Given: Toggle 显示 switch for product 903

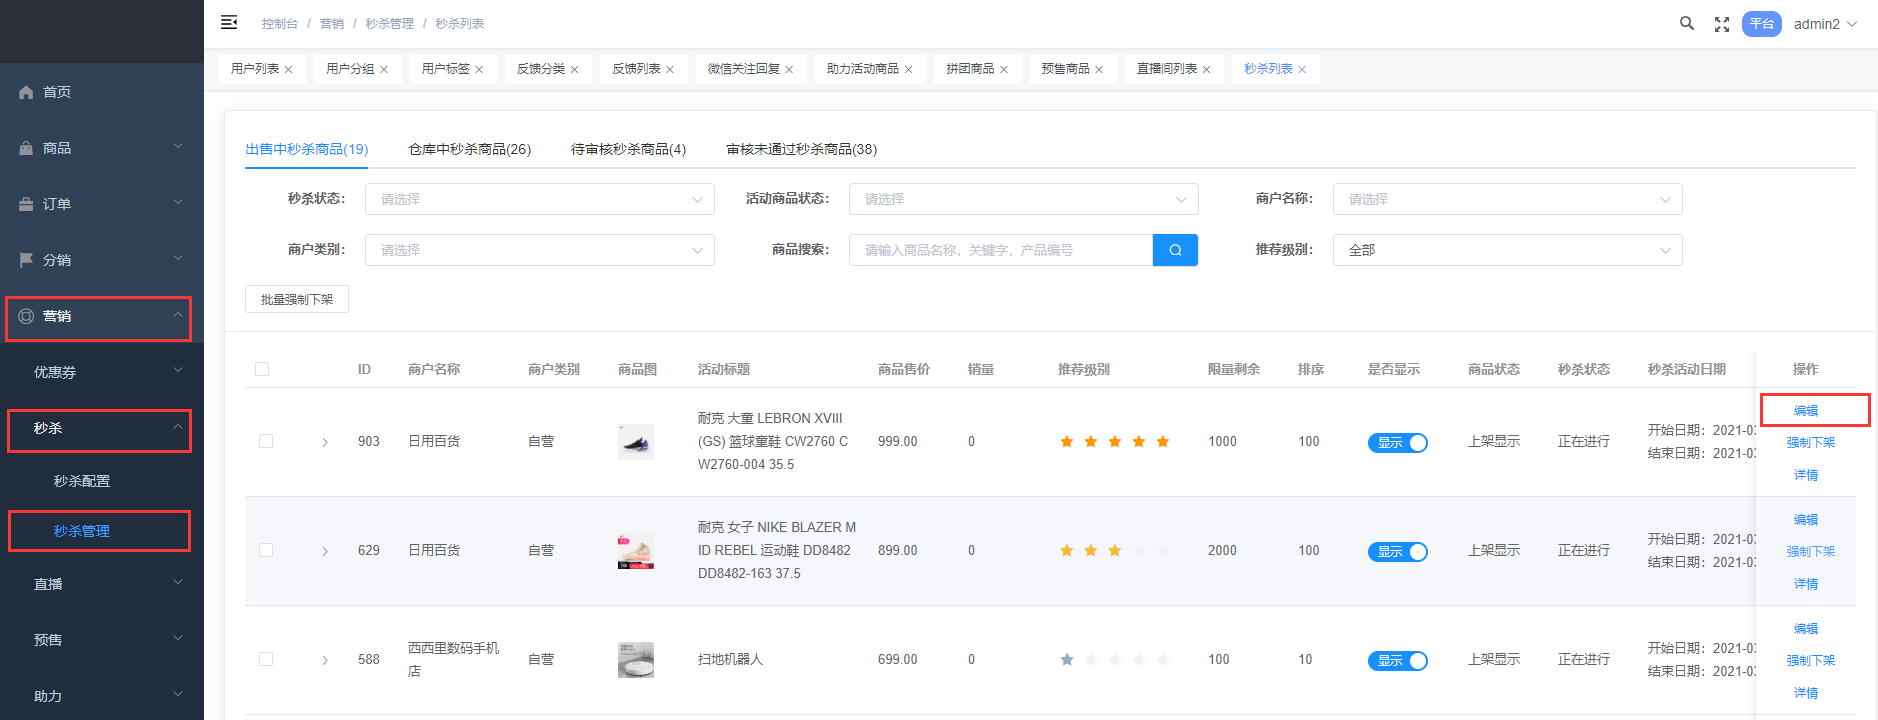Looking at the screenshot, I should [x=1397, y=442].
